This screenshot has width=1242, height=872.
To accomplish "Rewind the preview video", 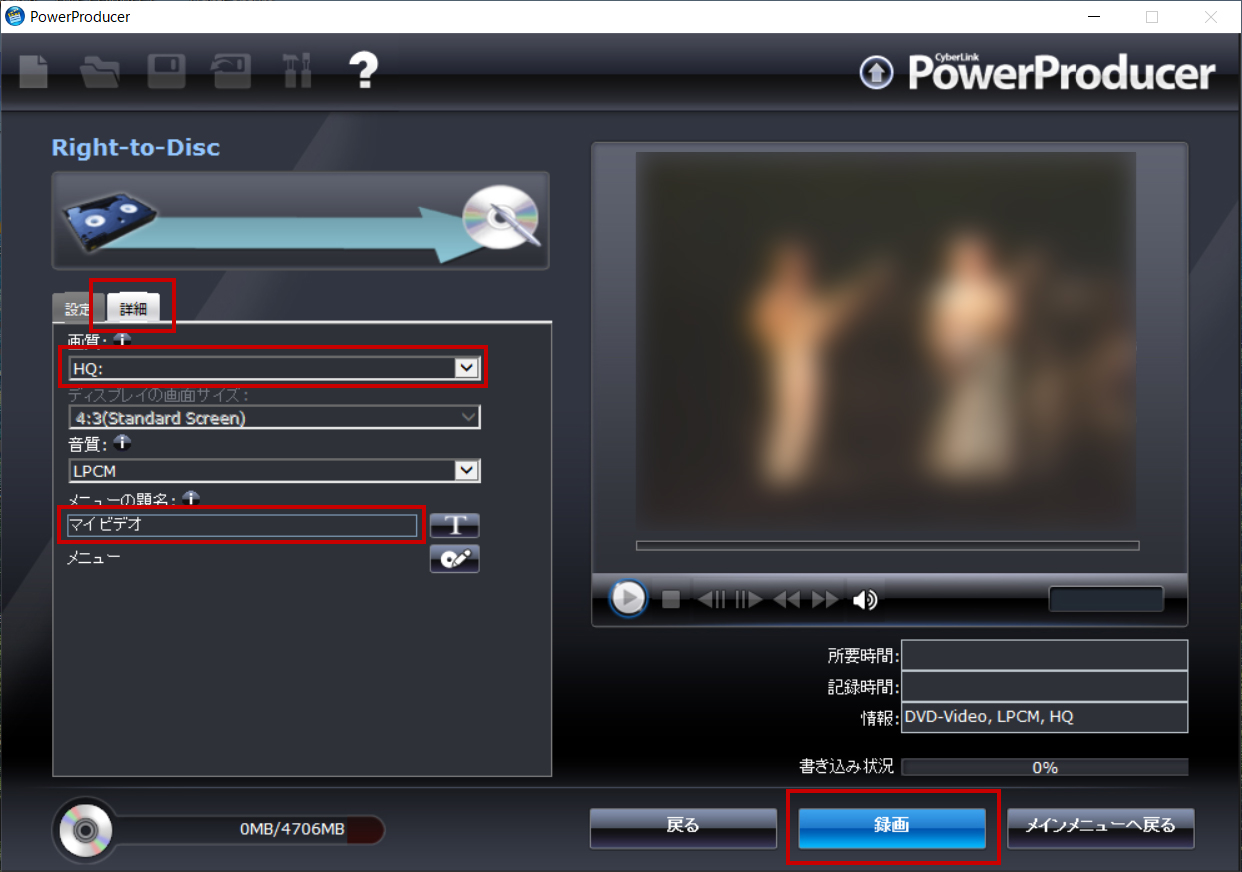I will (787, 599).
